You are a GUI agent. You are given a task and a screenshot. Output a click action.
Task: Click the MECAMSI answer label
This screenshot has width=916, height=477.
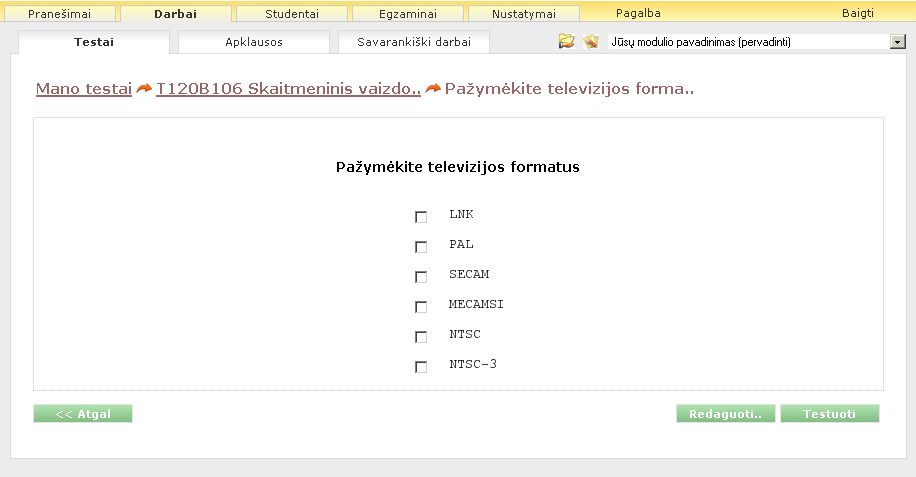tap(476, 304)
